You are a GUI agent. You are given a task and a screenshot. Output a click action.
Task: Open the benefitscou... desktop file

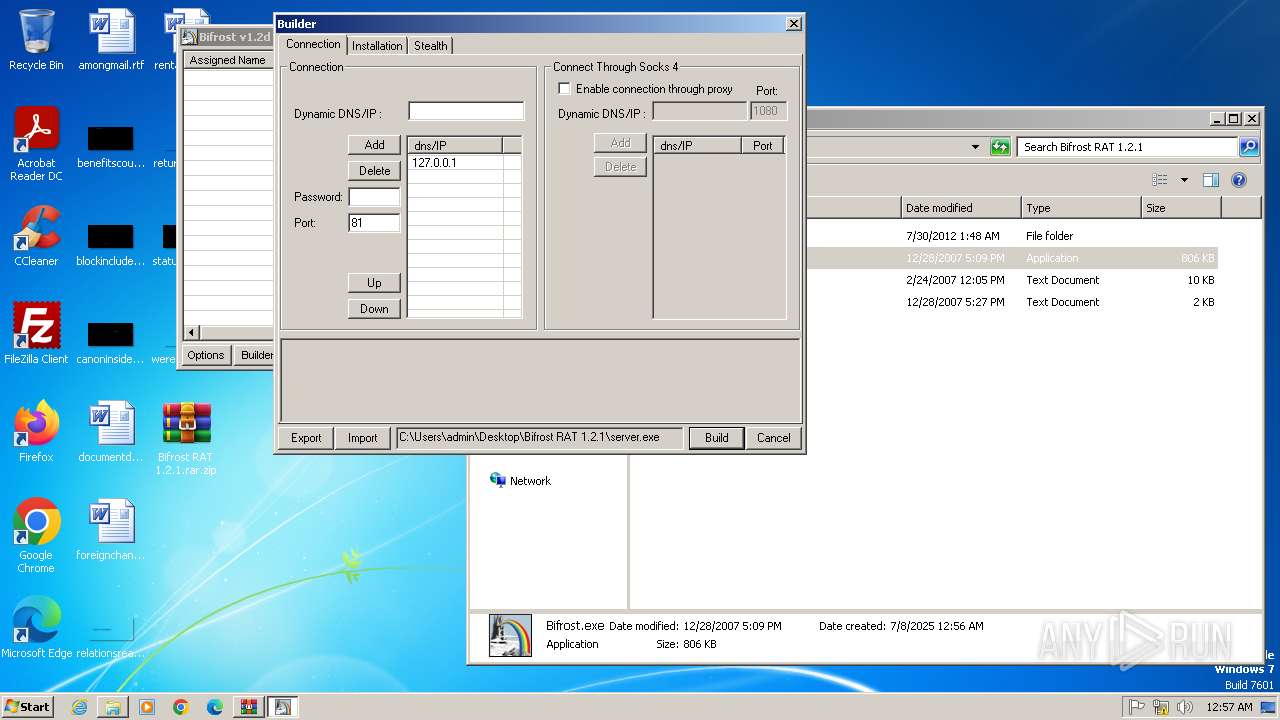point(111,145)
